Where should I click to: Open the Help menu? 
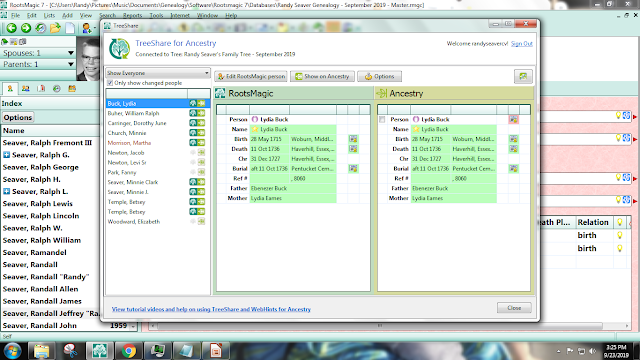[x=231, y=16]
